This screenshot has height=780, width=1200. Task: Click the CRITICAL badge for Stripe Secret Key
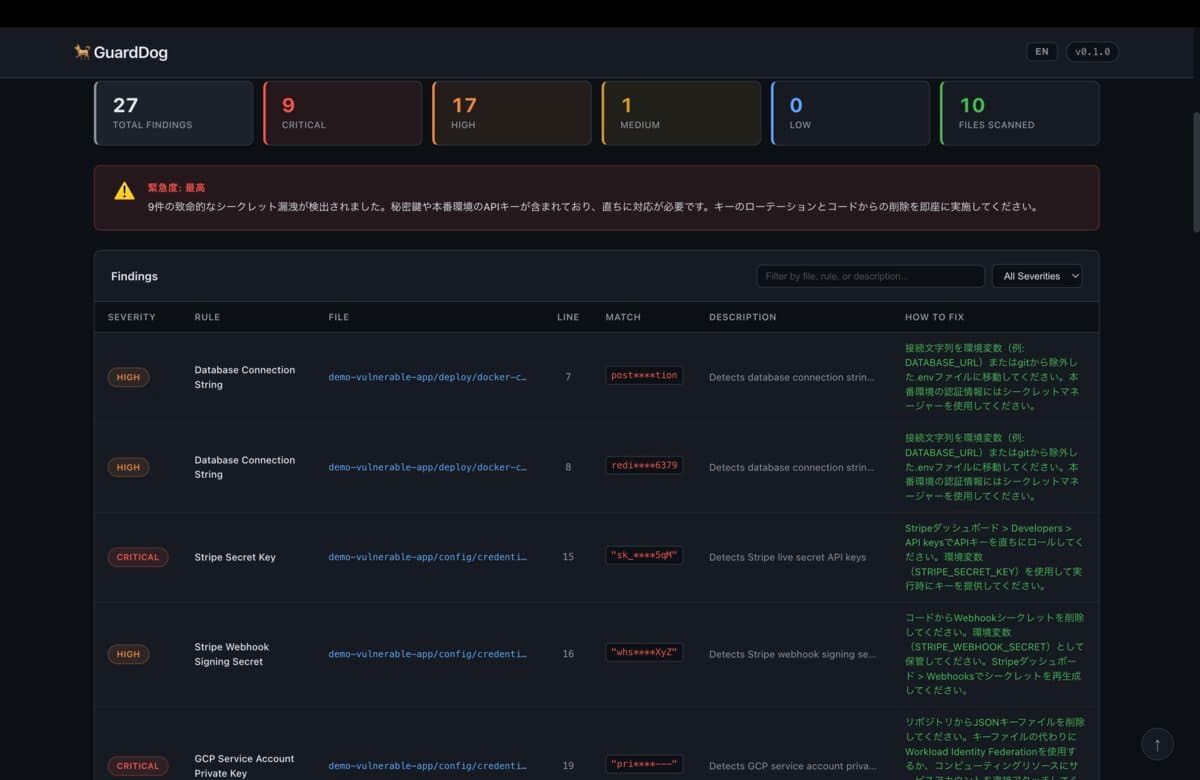click(138, 557)
